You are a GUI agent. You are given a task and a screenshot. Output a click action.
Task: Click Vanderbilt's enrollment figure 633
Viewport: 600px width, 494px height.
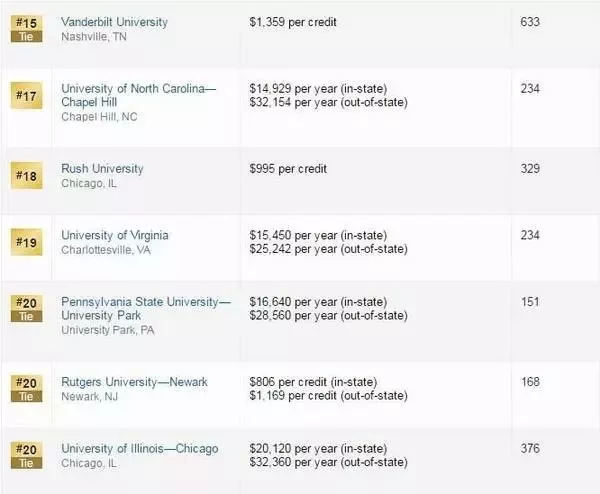[530, 22]
